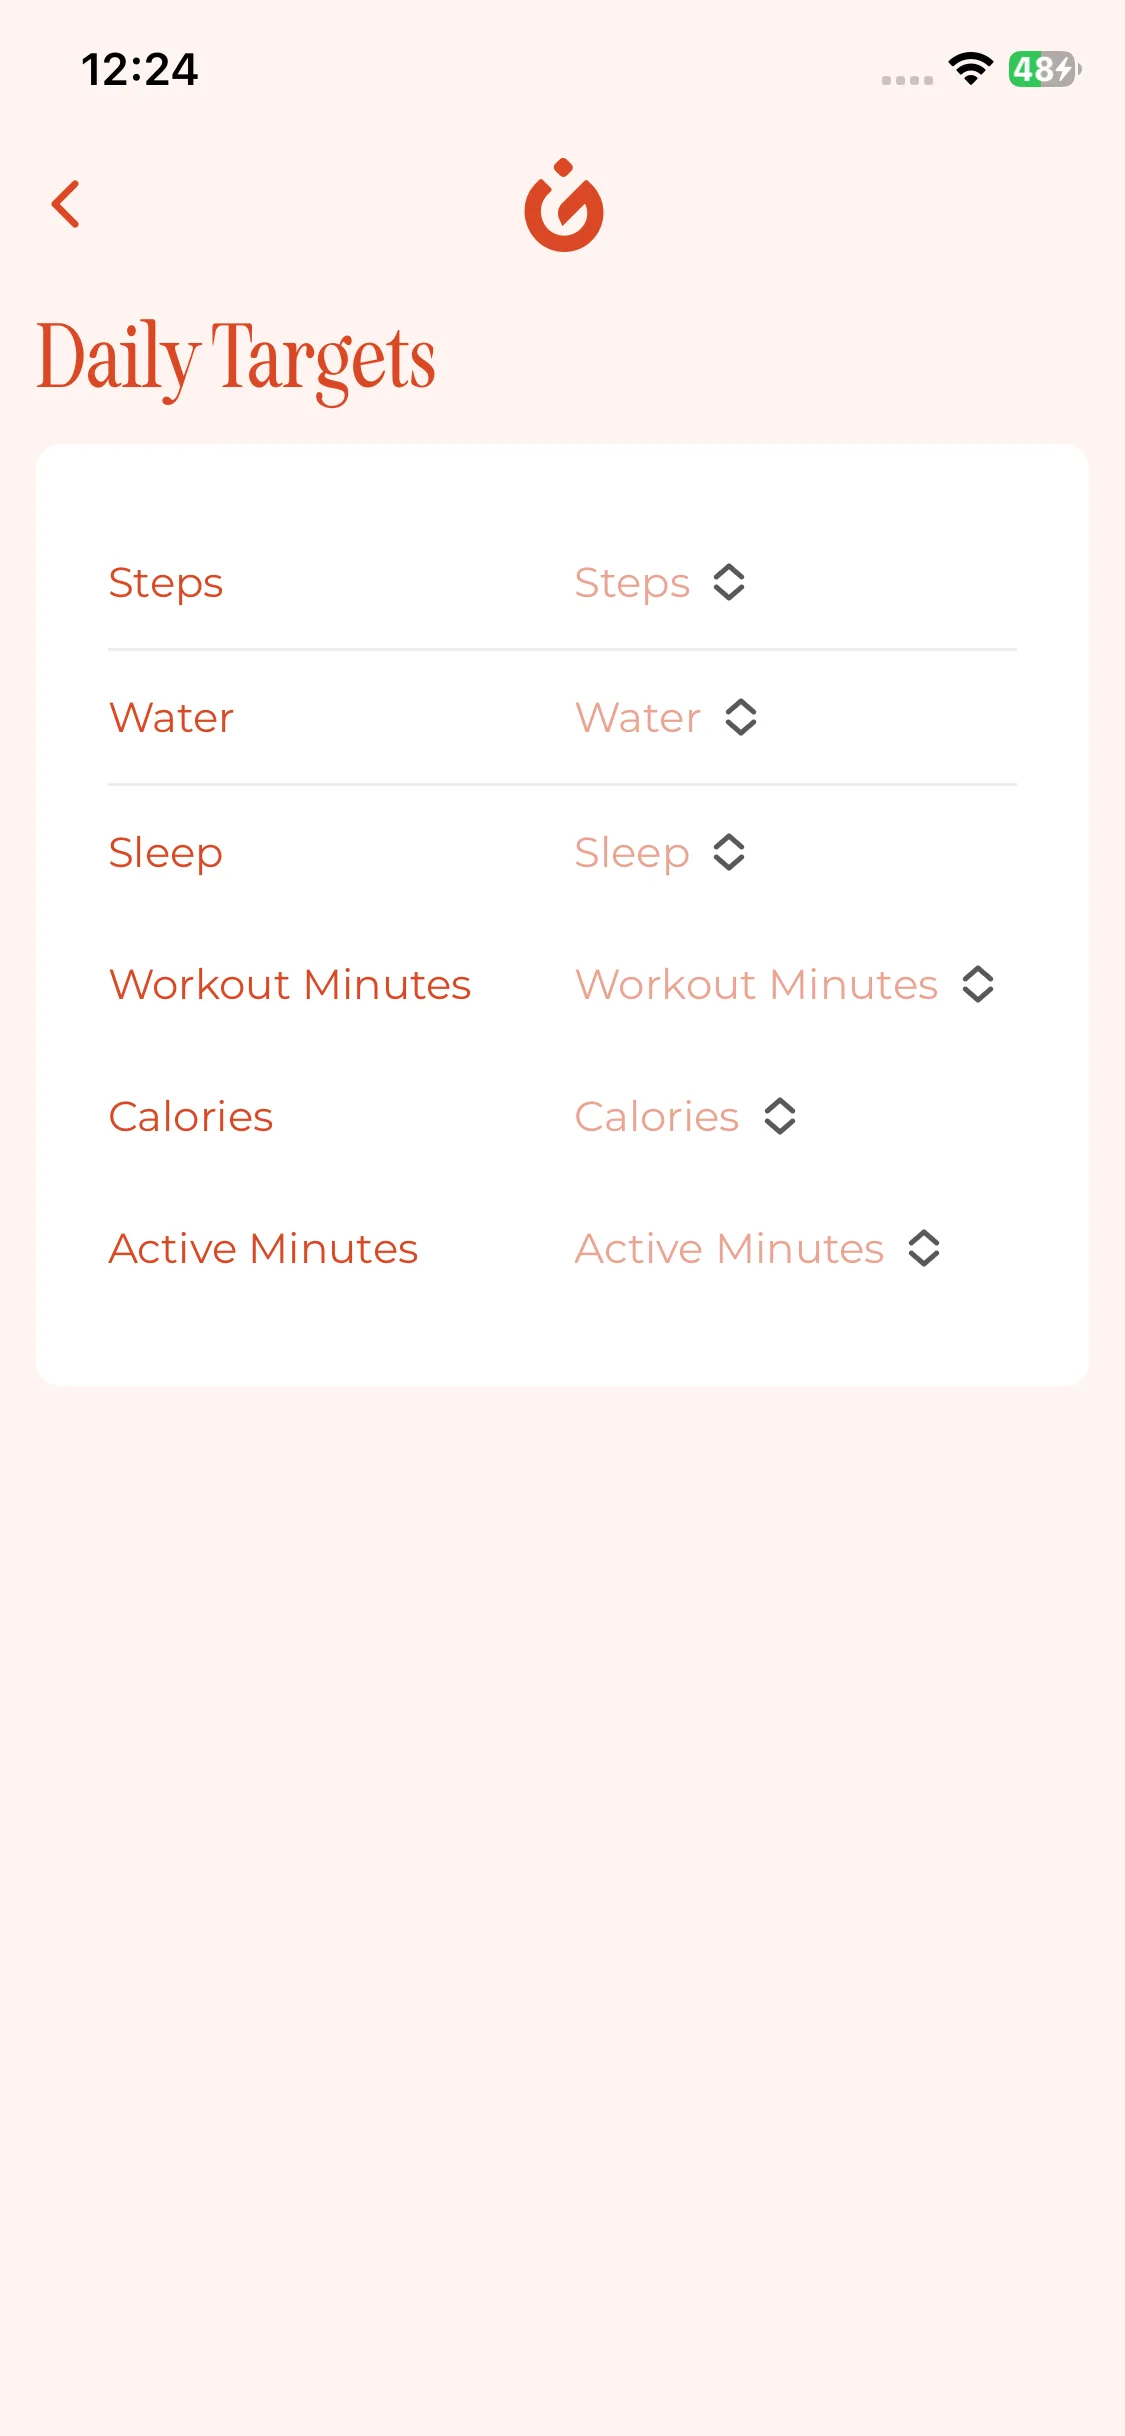Tap the orange app logo
This screenshot has height=2436, width=1125.
tap(563, 206)
